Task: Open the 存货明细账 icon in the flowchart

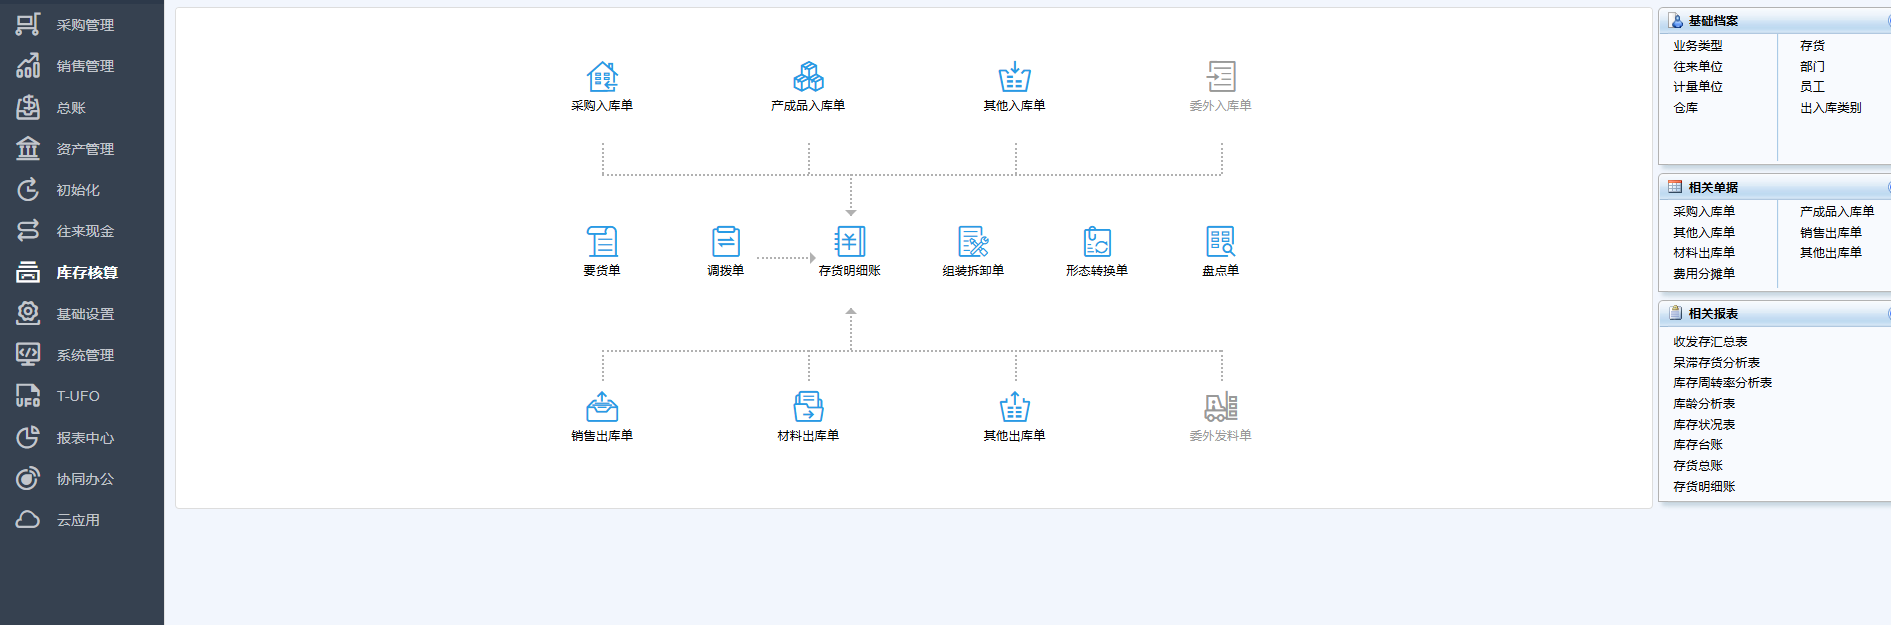Action: click(x=850, y=242)
